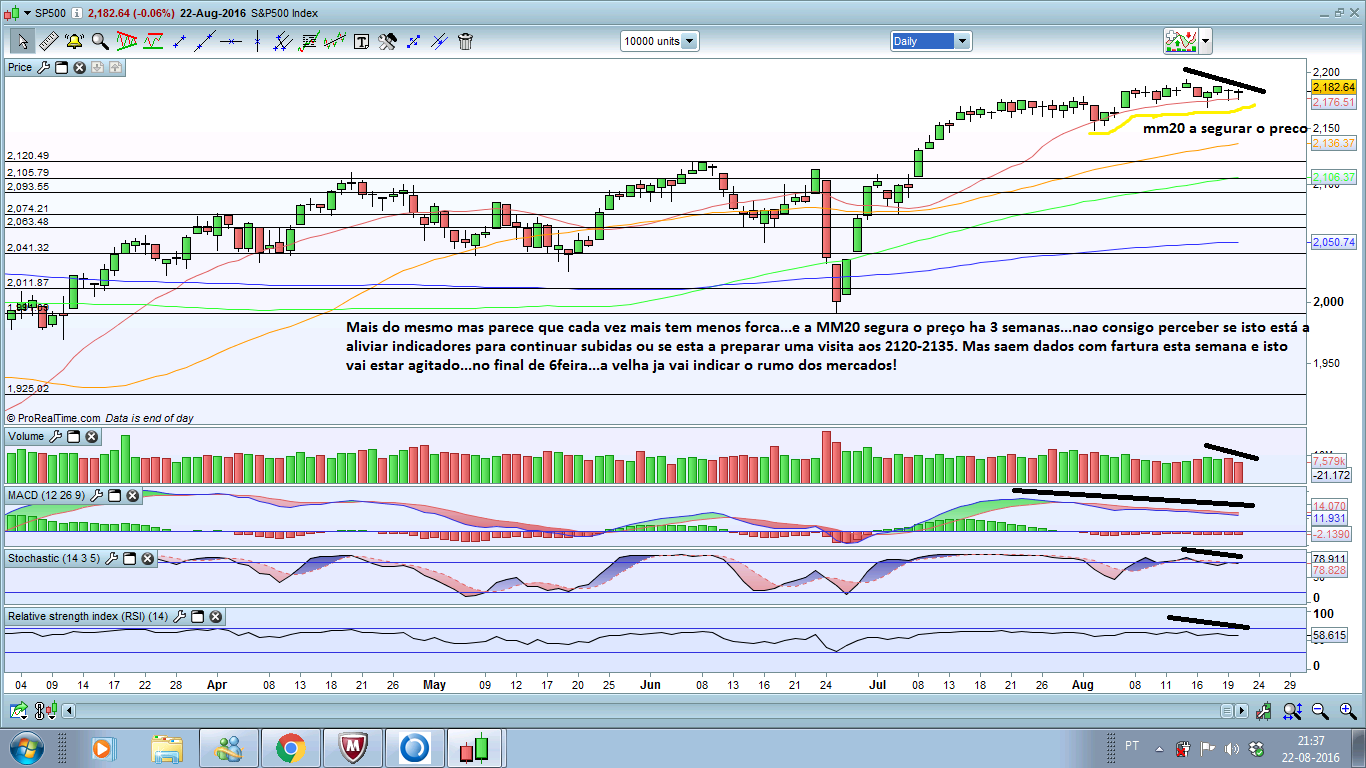Select the blue dashed segment tool
This screenshot has width=1366, height=768.
click(413, 41)
